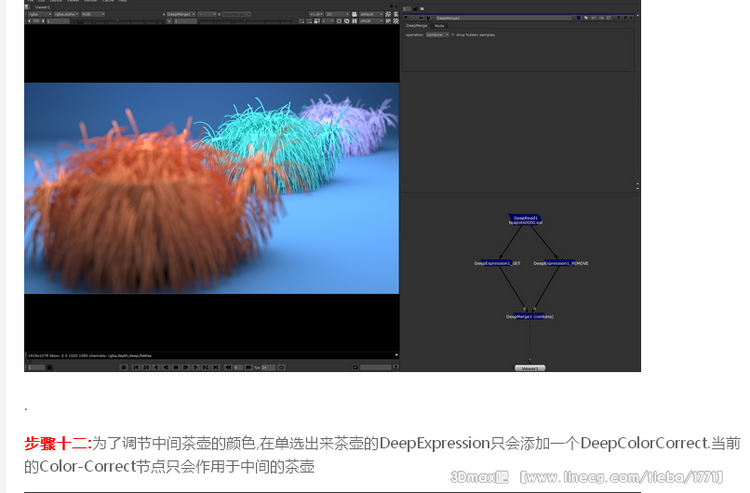The width and height of the screenshot is (750, 493).
Task: Open the rgba.alpha channel dropdown
Action: pos(66,14)
